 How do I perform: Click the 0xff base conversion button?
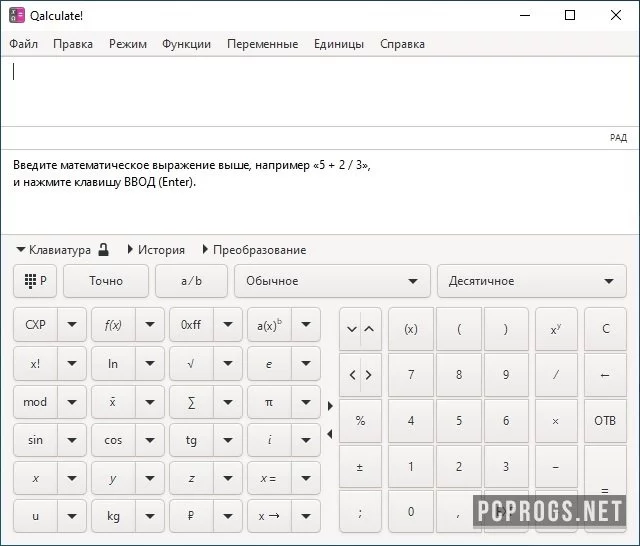click(191, 325)
